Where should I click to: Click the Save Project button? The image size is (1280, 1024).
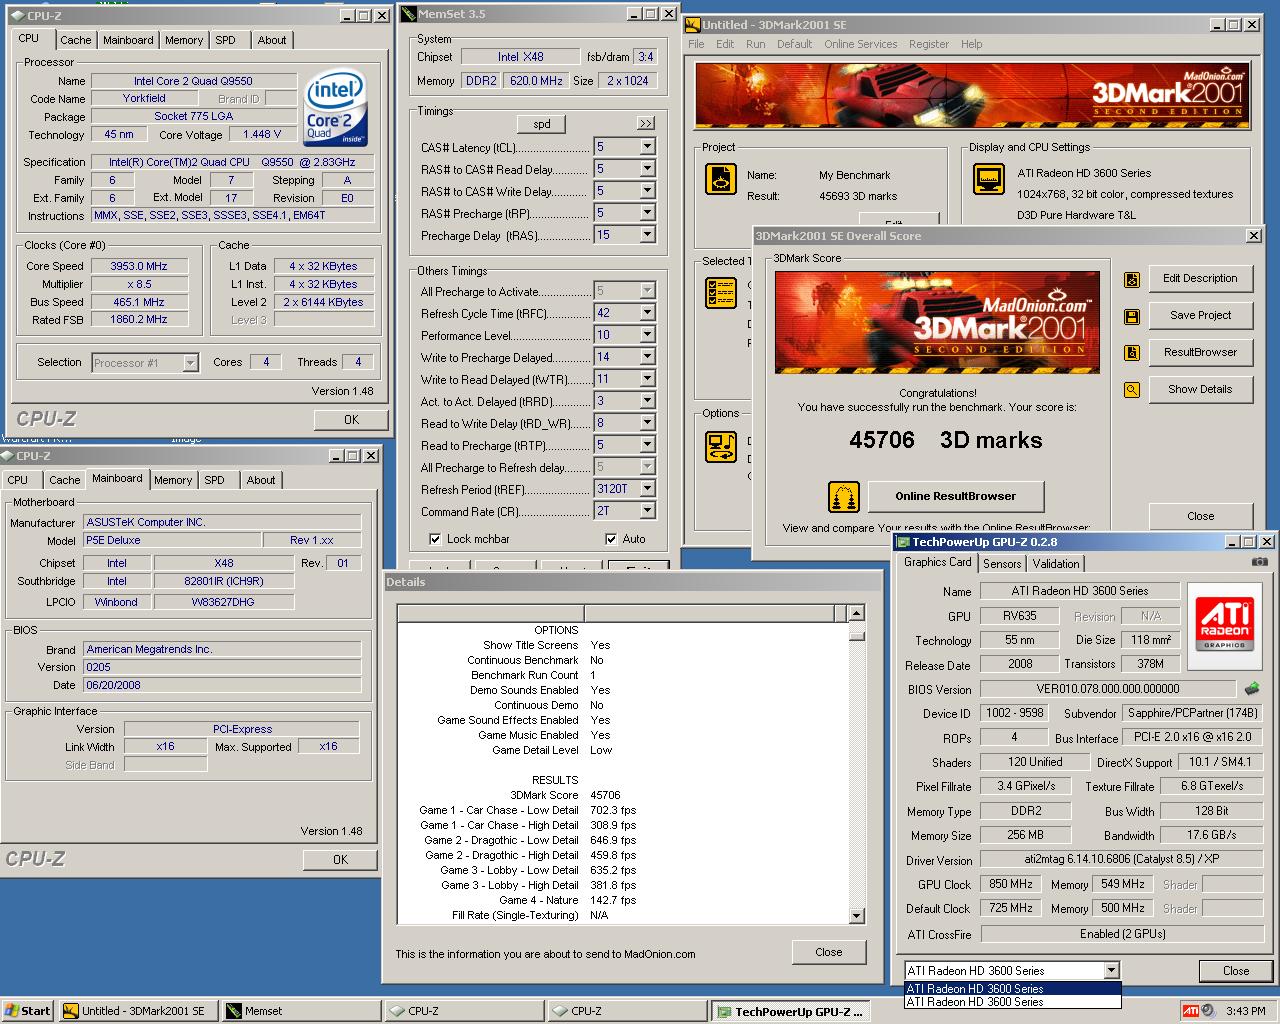(x=1201, y=315)
